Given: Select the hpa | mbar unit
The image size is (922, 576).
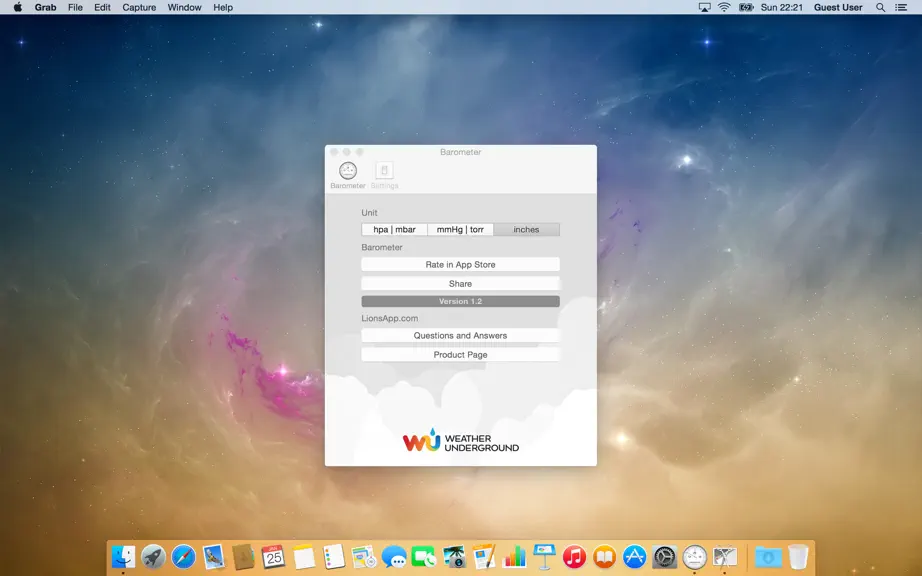Looking at the screenshot, I should pos(395,229).
